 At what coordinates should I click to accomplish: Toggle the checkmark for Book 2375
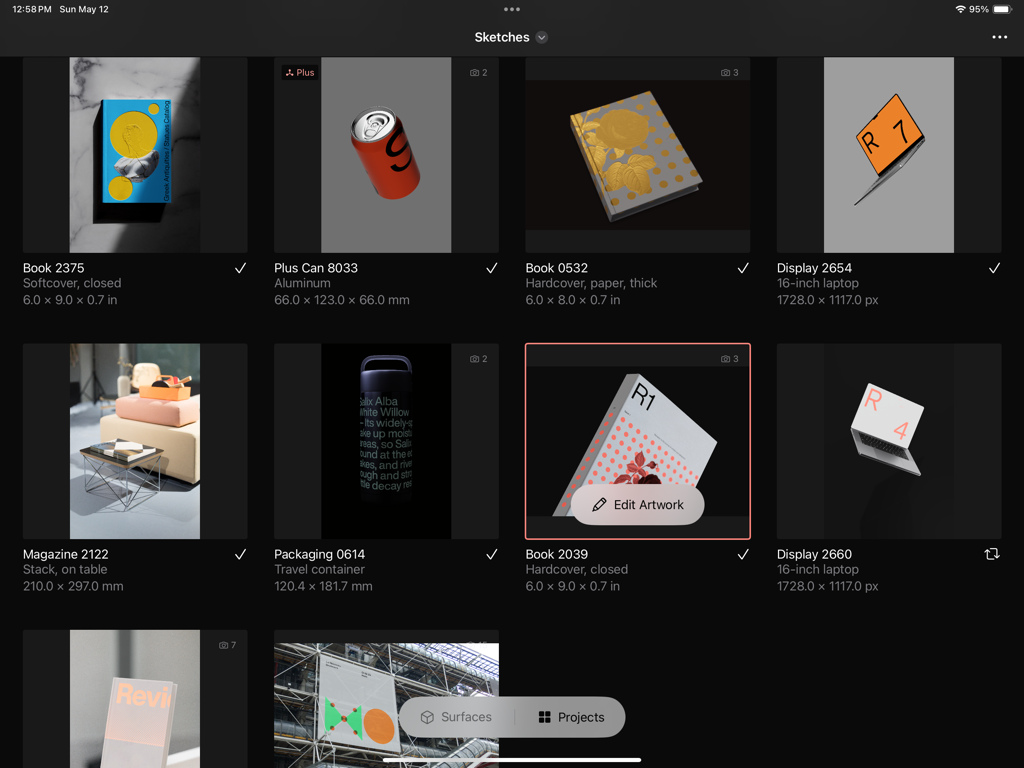(240, 268)
